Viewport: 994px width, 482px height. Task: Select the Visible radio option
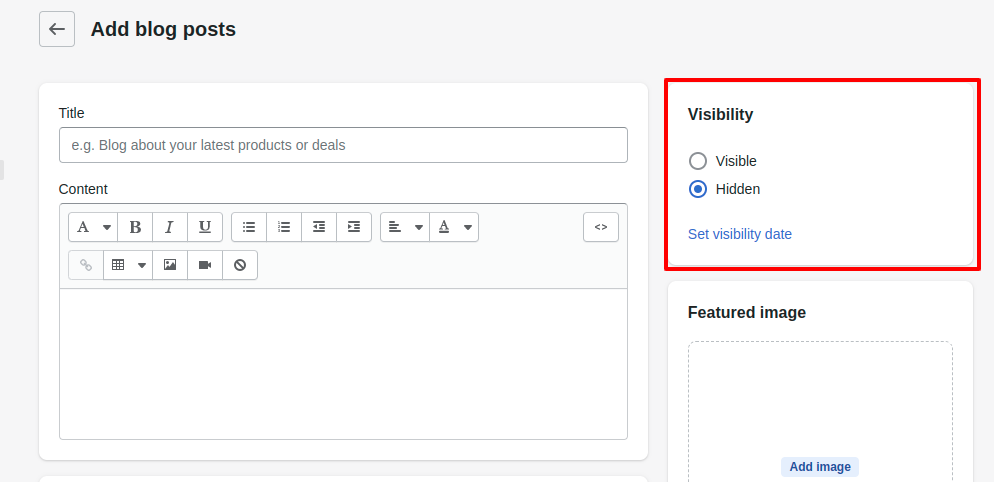(698, 161)
